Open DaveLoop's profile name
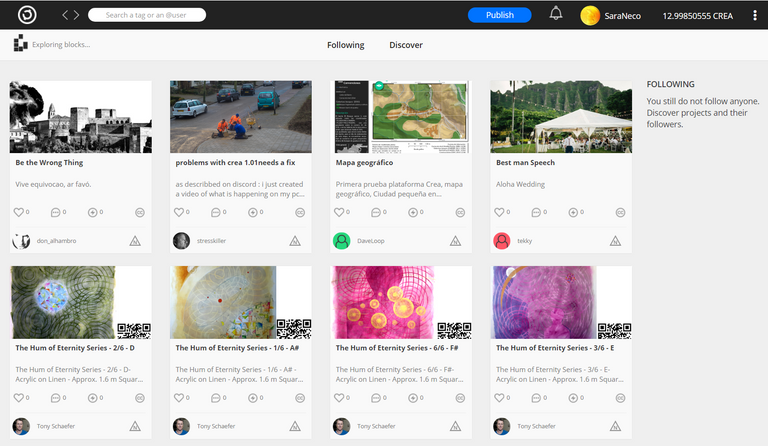Screen dimensions: 768x446 pos(371,241)
